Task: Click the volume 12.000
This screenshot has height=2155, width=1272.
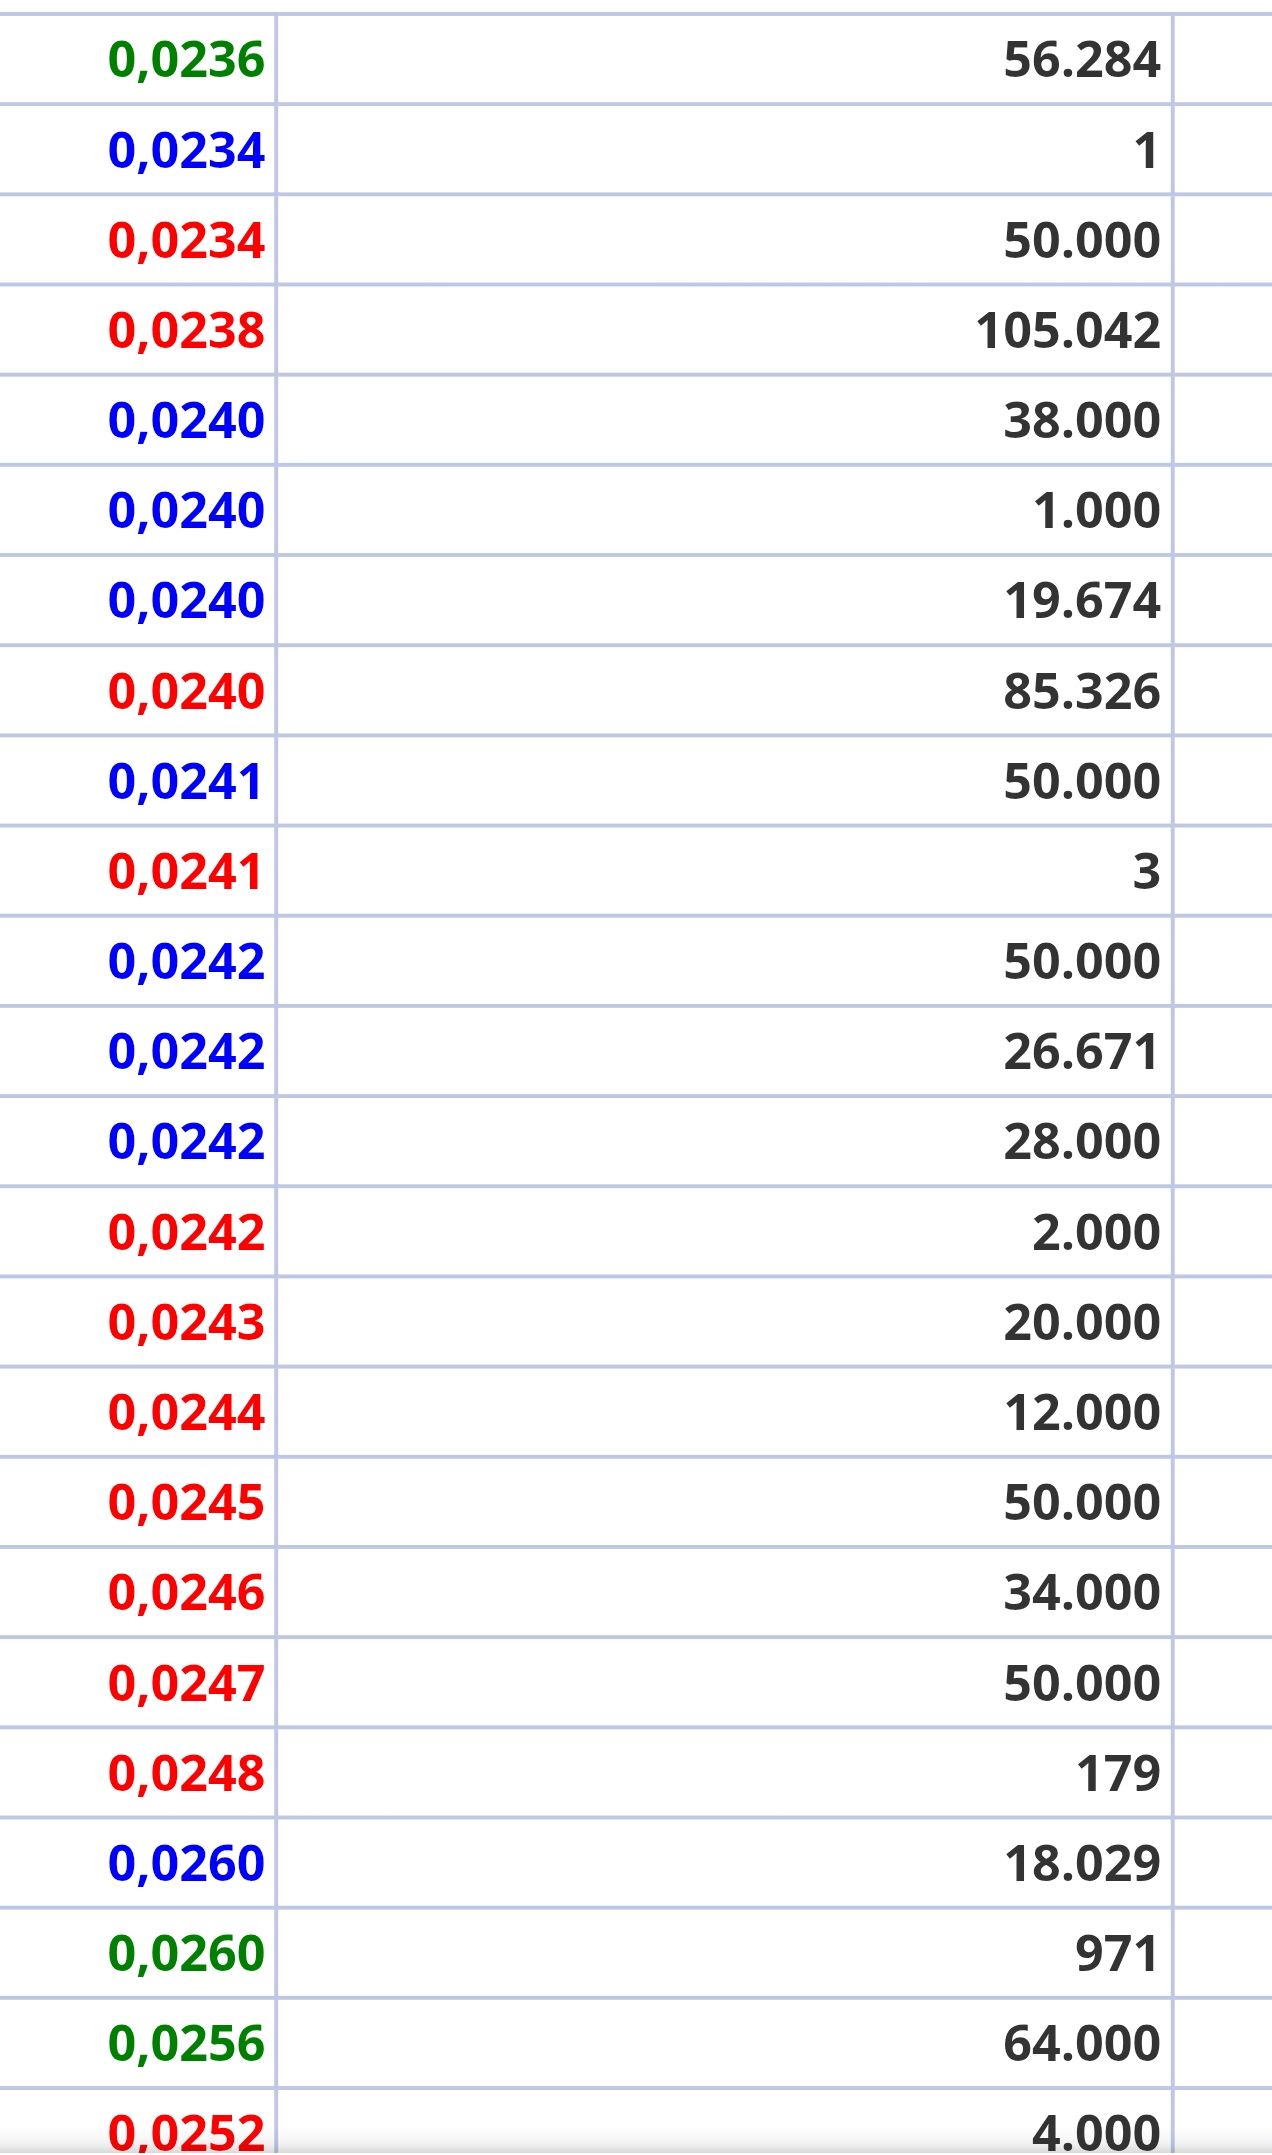Action: 1082,1413
